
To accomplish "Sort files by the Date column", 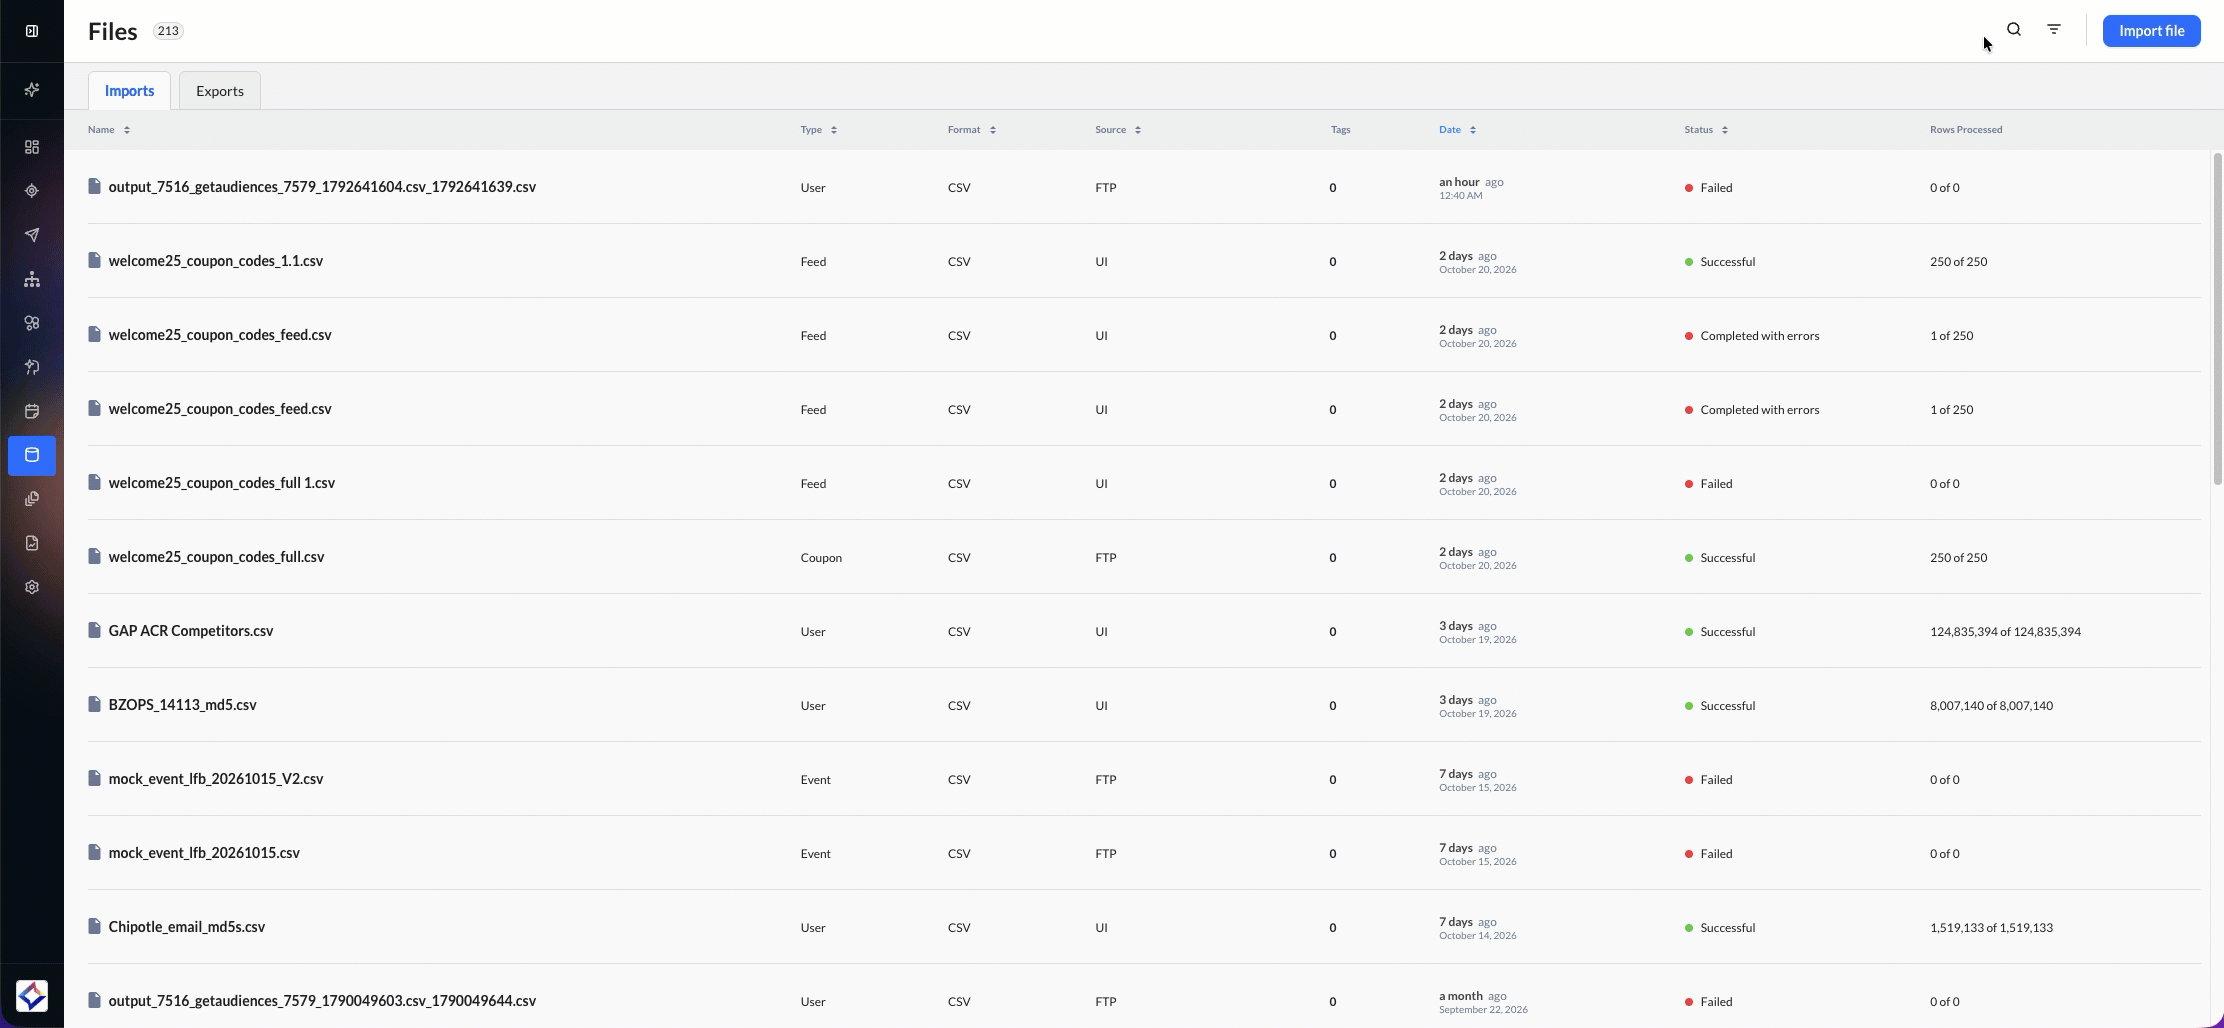I will tap(1458, 130).
